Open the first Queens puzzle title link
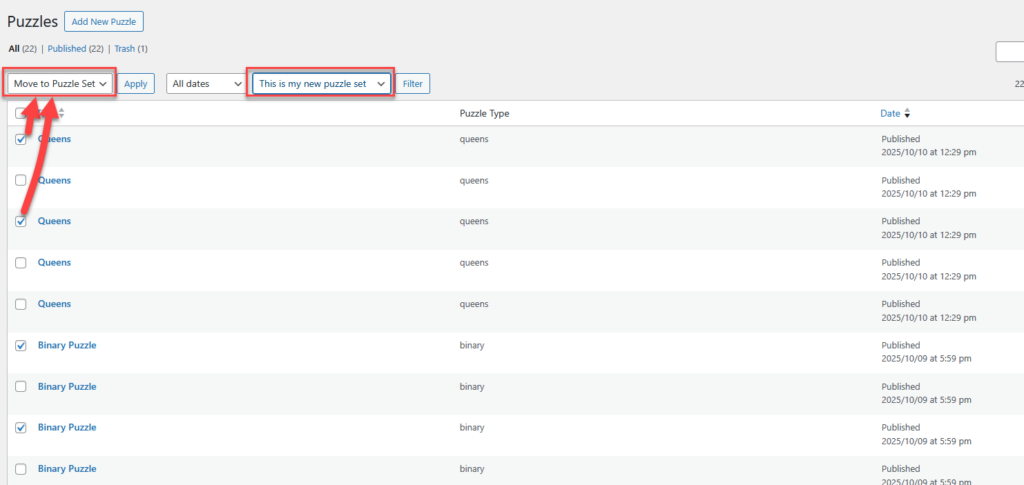Screen dimensions: 1024x485 point(54,139)
